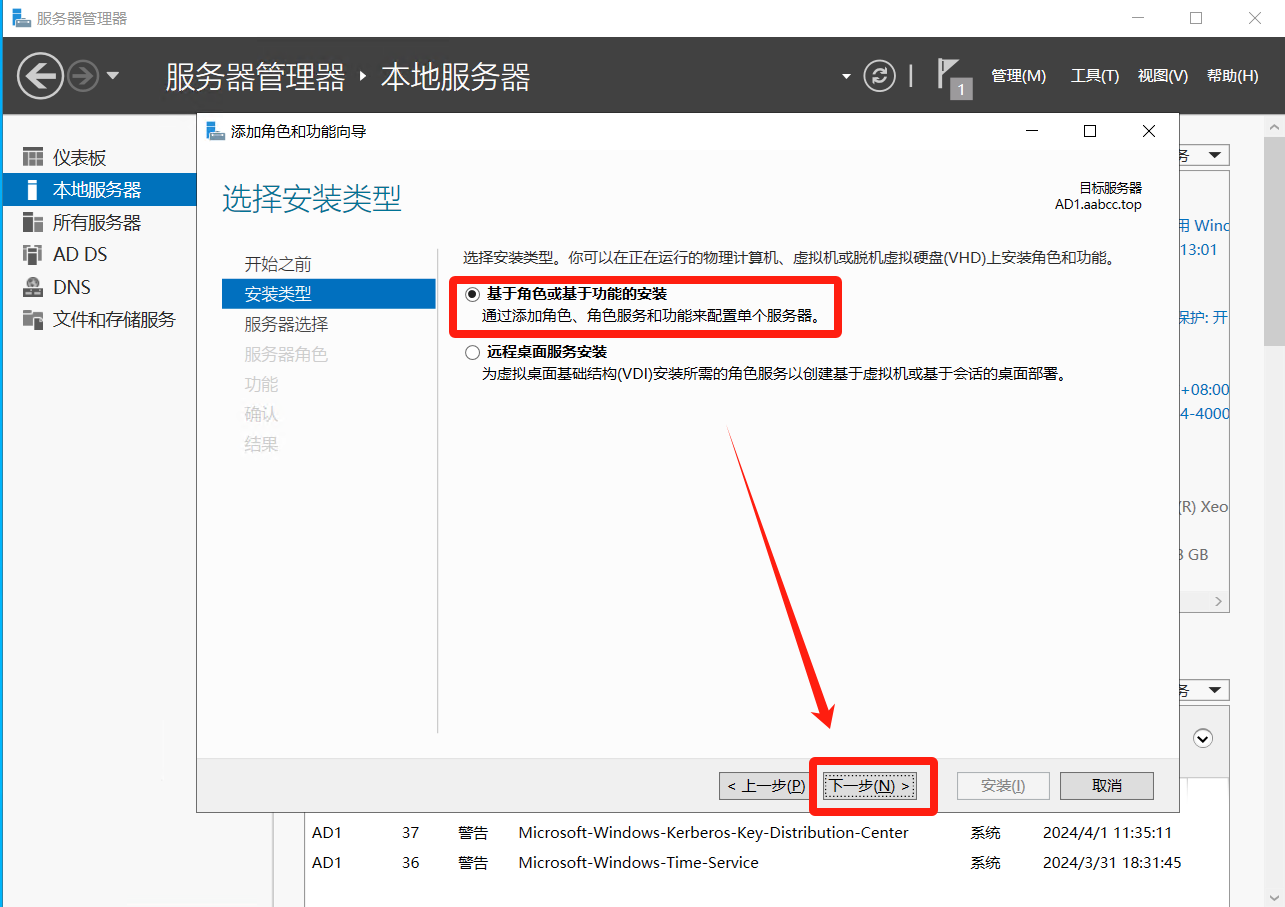This screenshot has height=907, width=1285.
Task: Click the back navigation arrow icon
Action: click(40, 76)
